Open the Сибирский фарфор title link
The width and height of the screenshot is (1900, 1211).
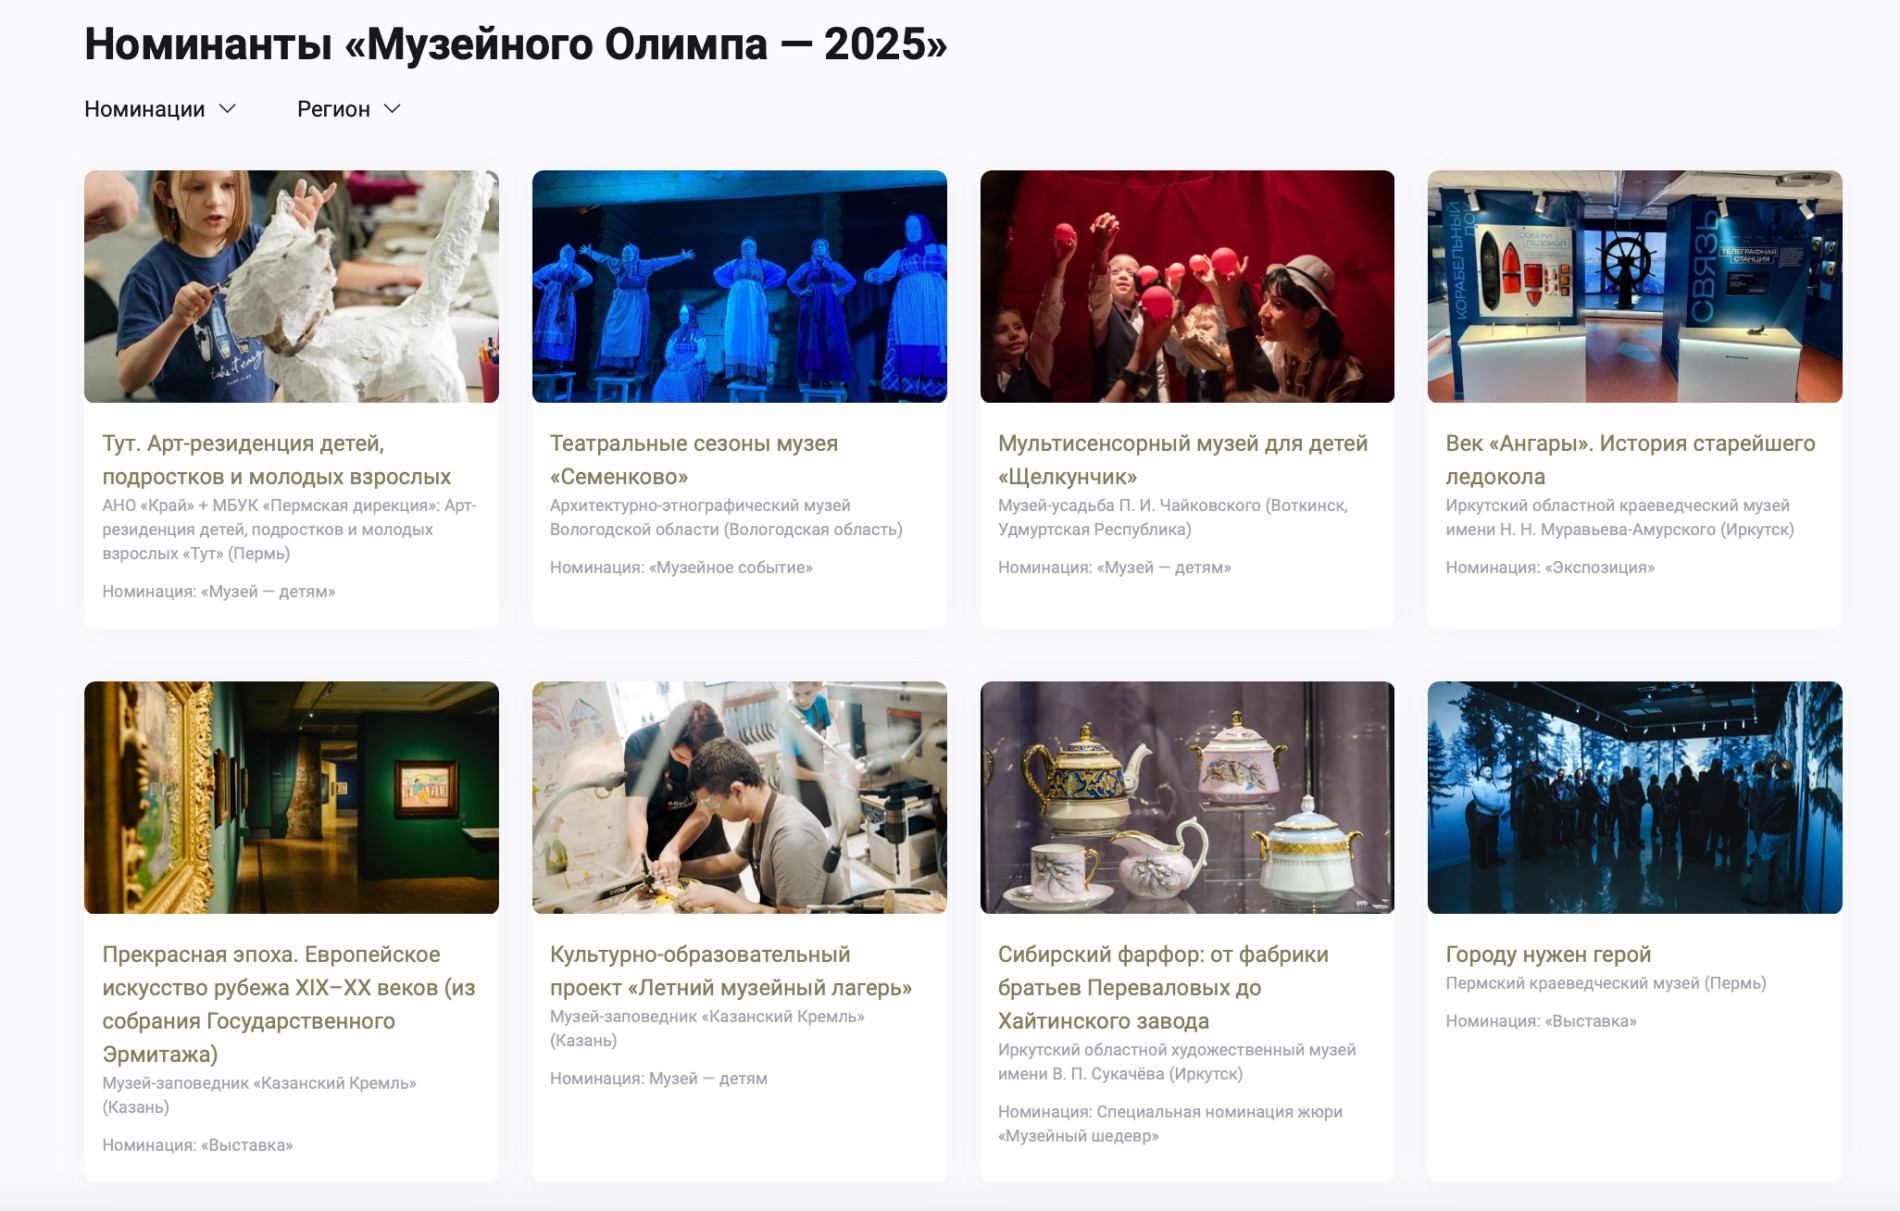click(1163, 987)
